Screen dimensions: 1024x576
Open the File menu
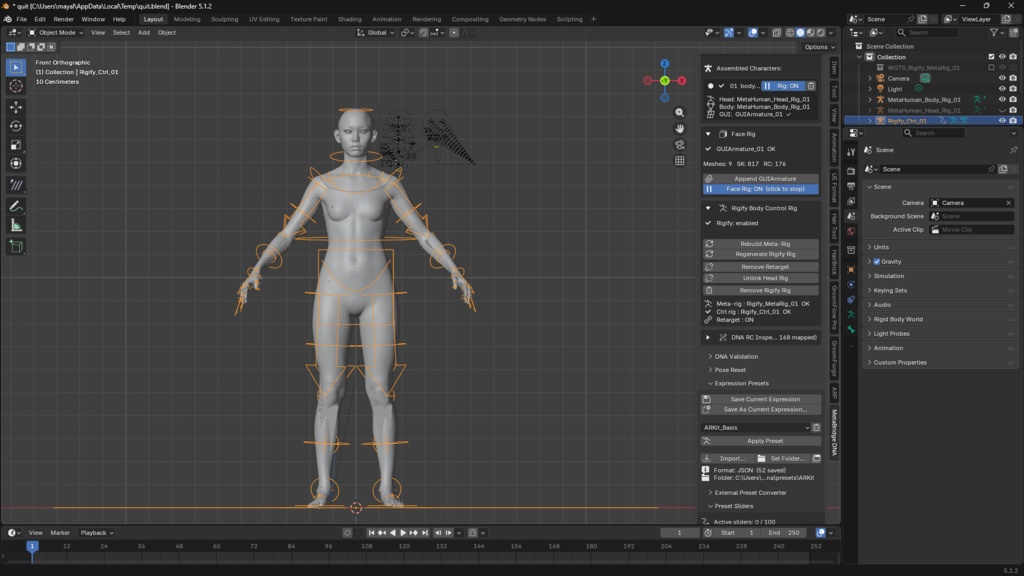click(22, 20)
